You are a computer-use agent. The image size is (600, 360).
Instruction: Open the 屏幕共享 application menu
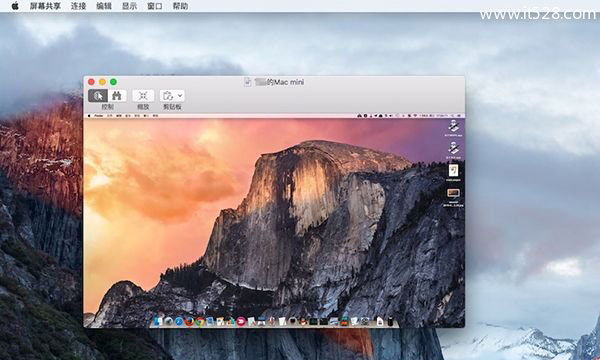[45, 6]
